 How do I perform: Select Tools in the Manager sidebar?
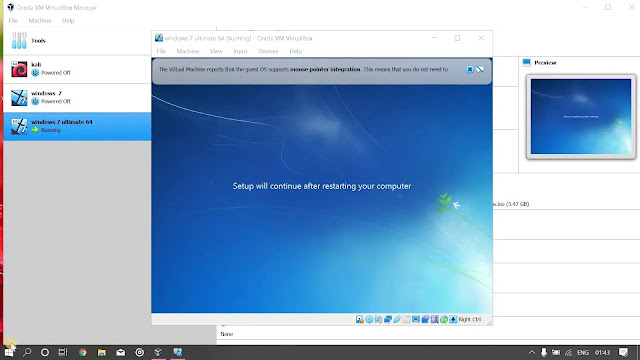coord(77,41)
